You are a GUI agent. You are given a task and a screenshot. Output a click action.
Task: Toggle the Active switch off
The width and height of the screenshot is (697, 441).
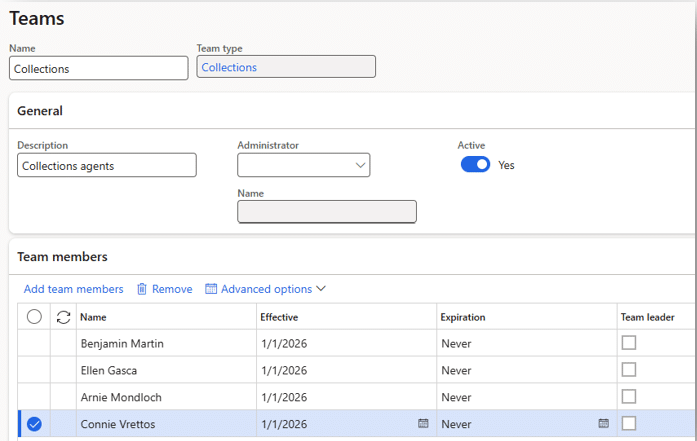point(475,165)
